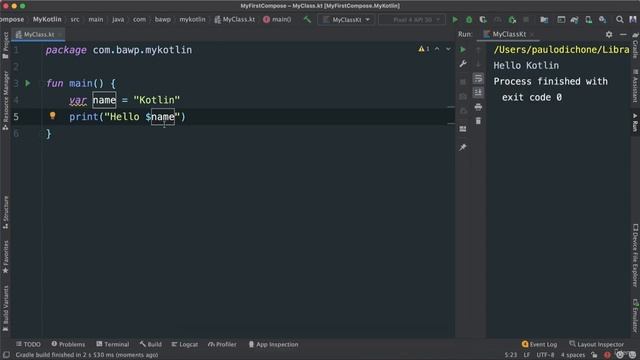
Task: Click the AVD Manager phone icon in toolbar
Action: (x=588, y=20)
